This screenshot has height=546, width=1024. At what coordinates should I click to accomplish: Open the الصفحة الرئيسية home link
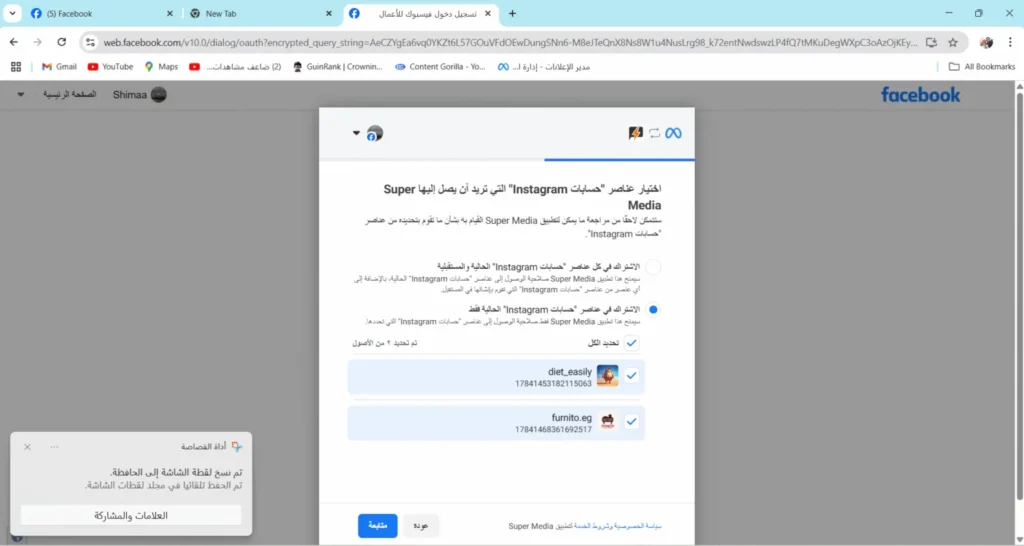pyautogui.click(x=69, y=95)
